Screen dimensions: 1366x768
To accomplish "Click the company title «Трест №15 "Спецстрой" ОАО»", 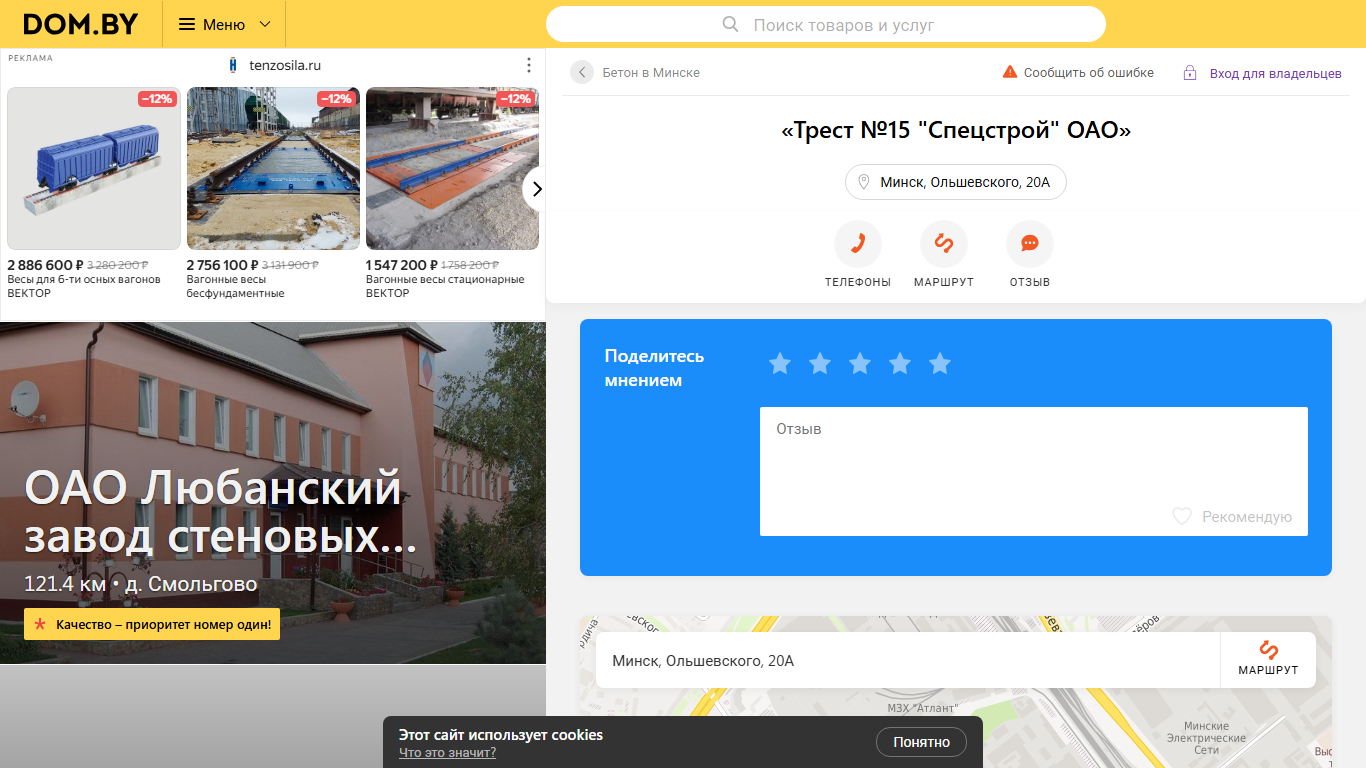I will 956,130.
